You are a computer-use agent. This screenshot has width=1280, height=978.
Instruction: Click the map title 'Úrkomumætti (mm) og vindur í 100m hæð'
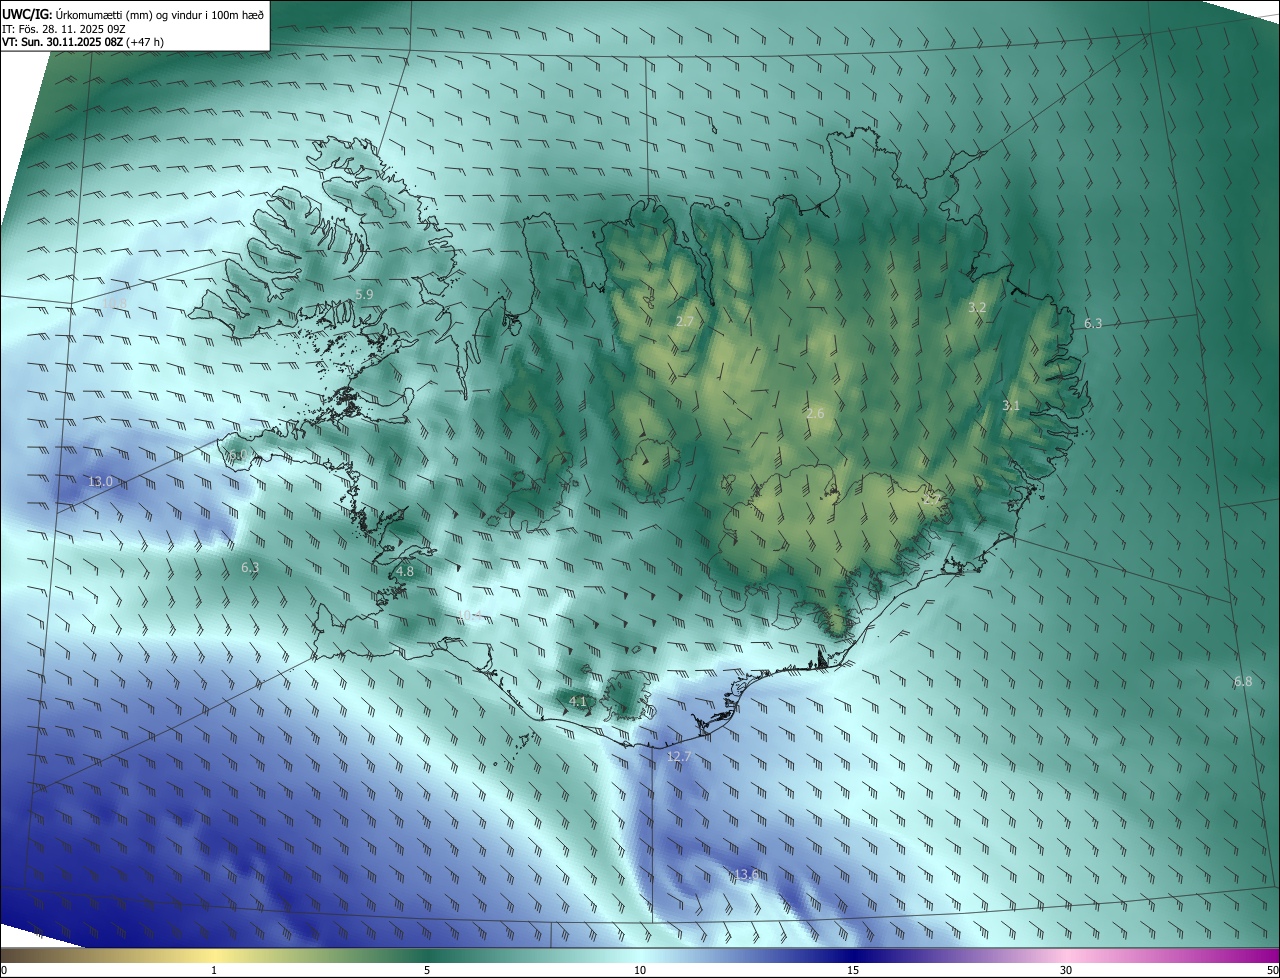[159, 14]
